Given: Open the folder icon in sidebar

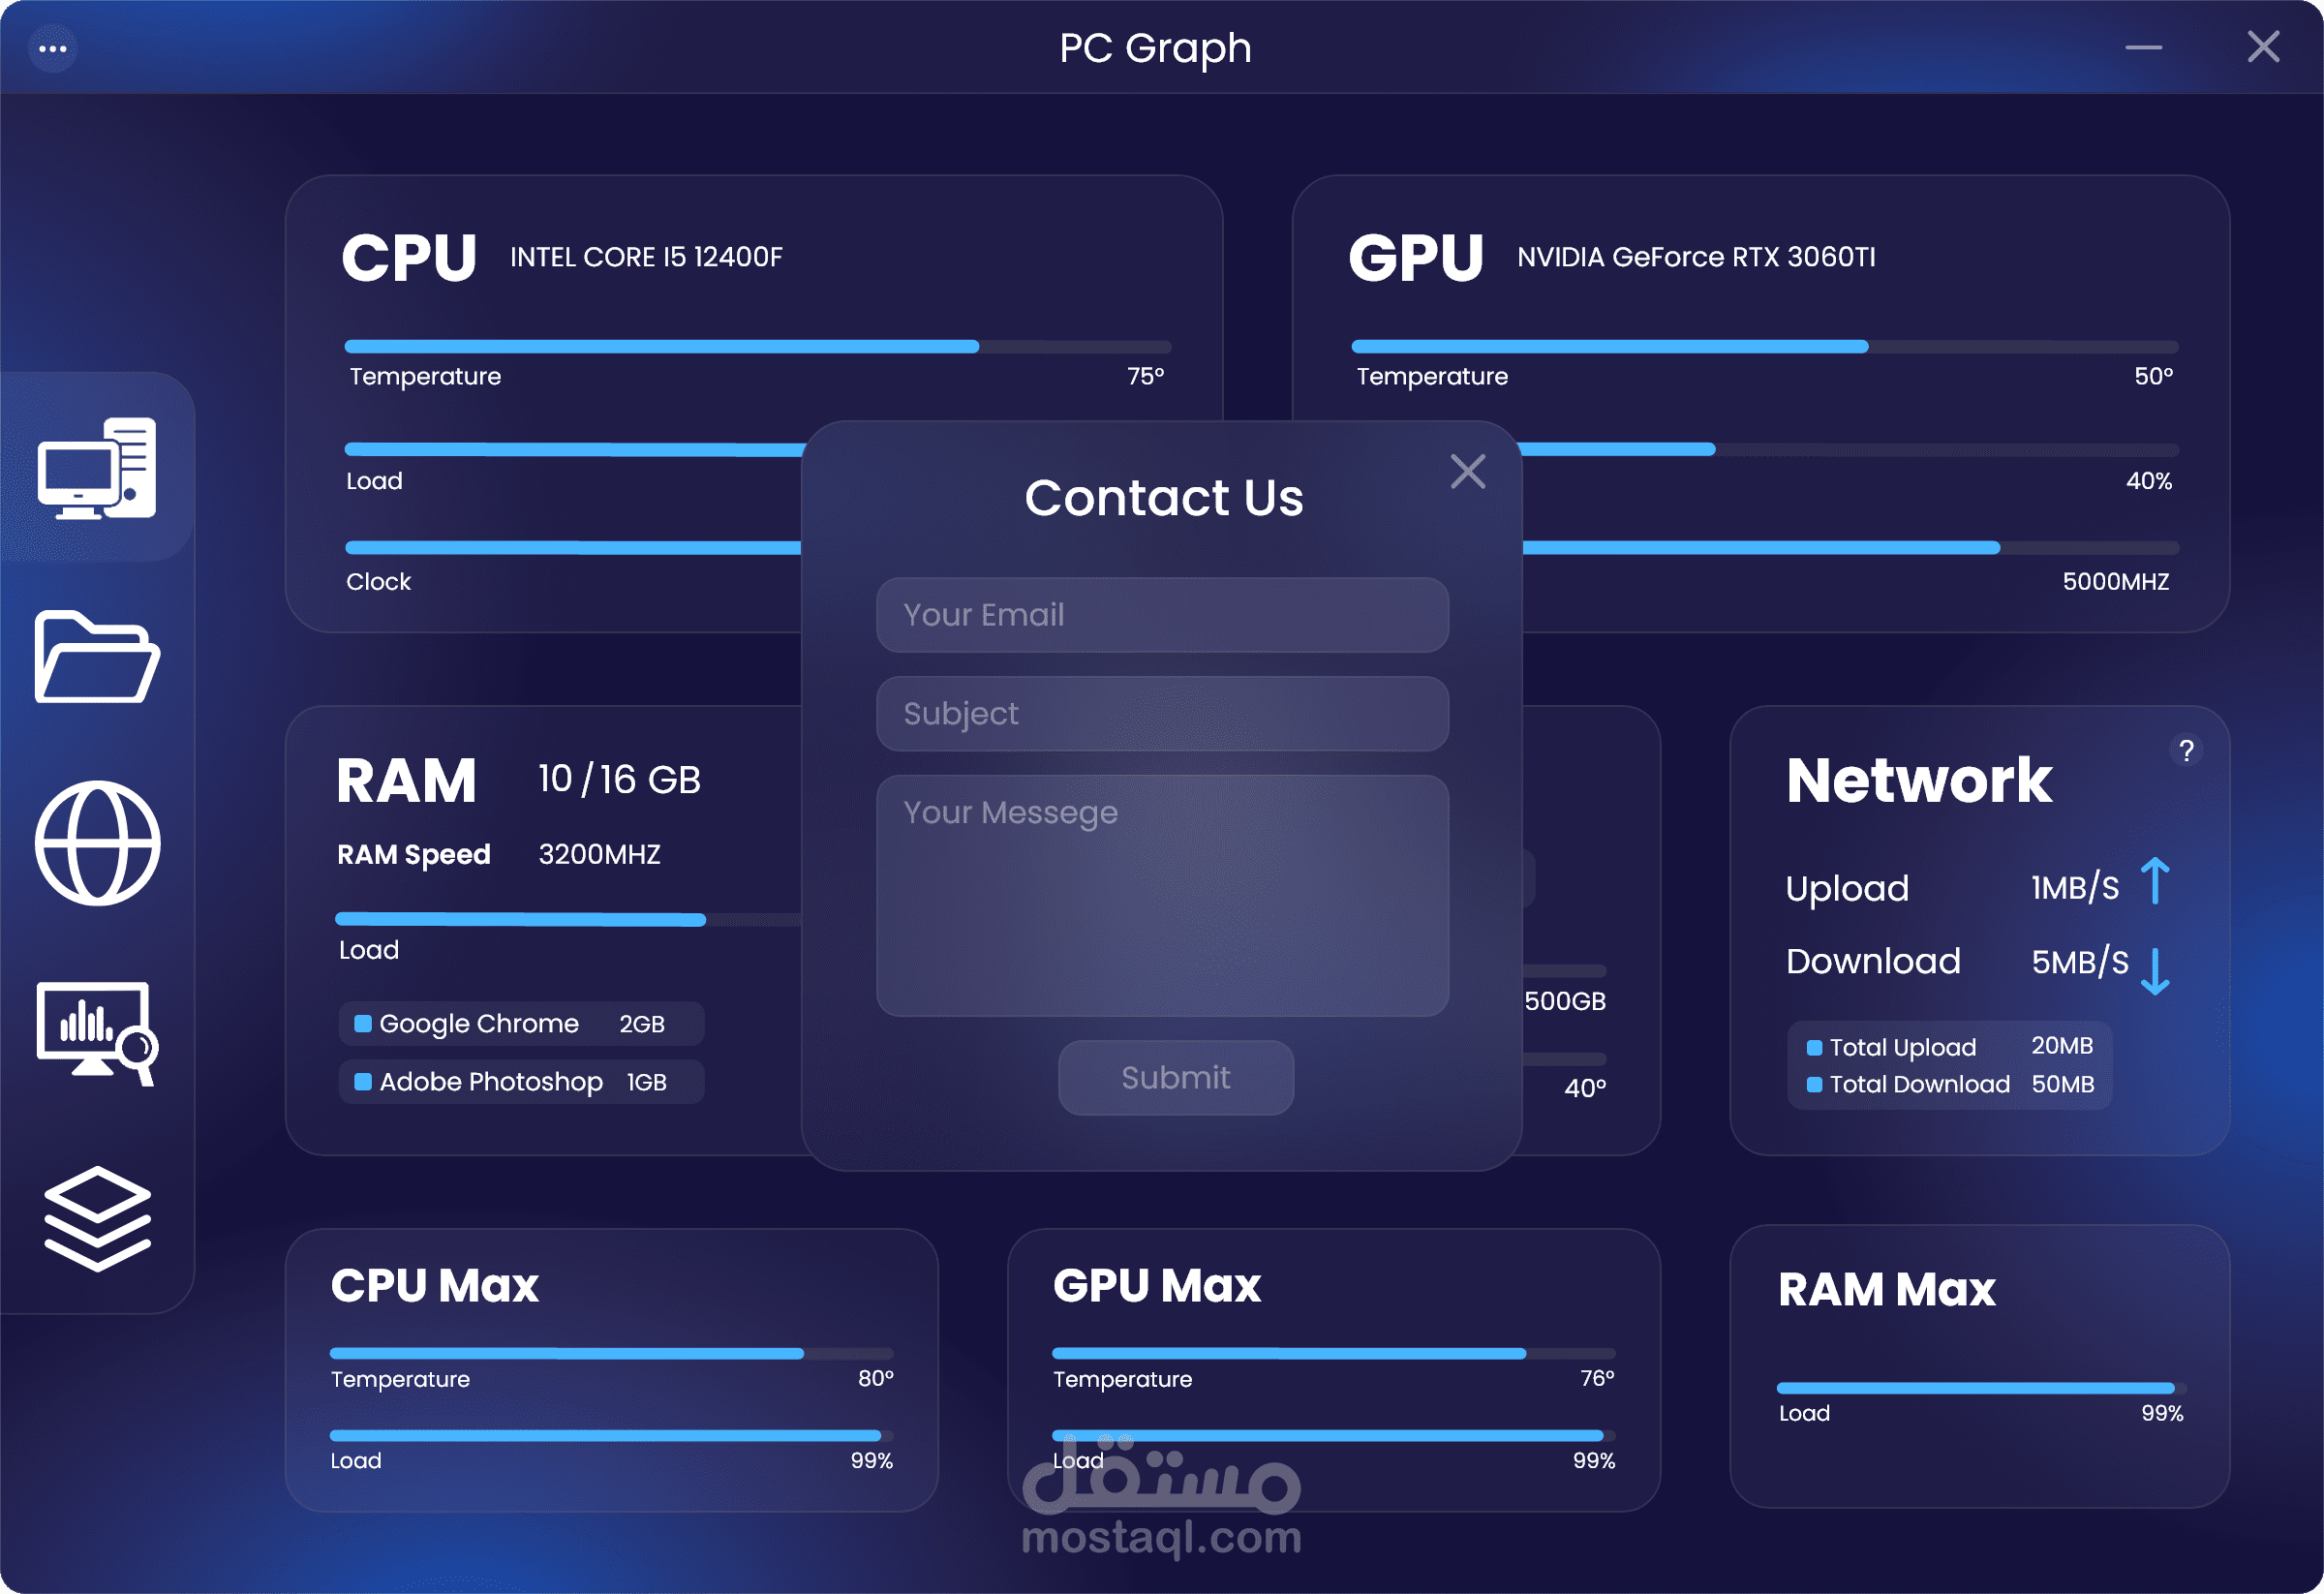Looking at the screenshot, I should click(x=97, y=657).
